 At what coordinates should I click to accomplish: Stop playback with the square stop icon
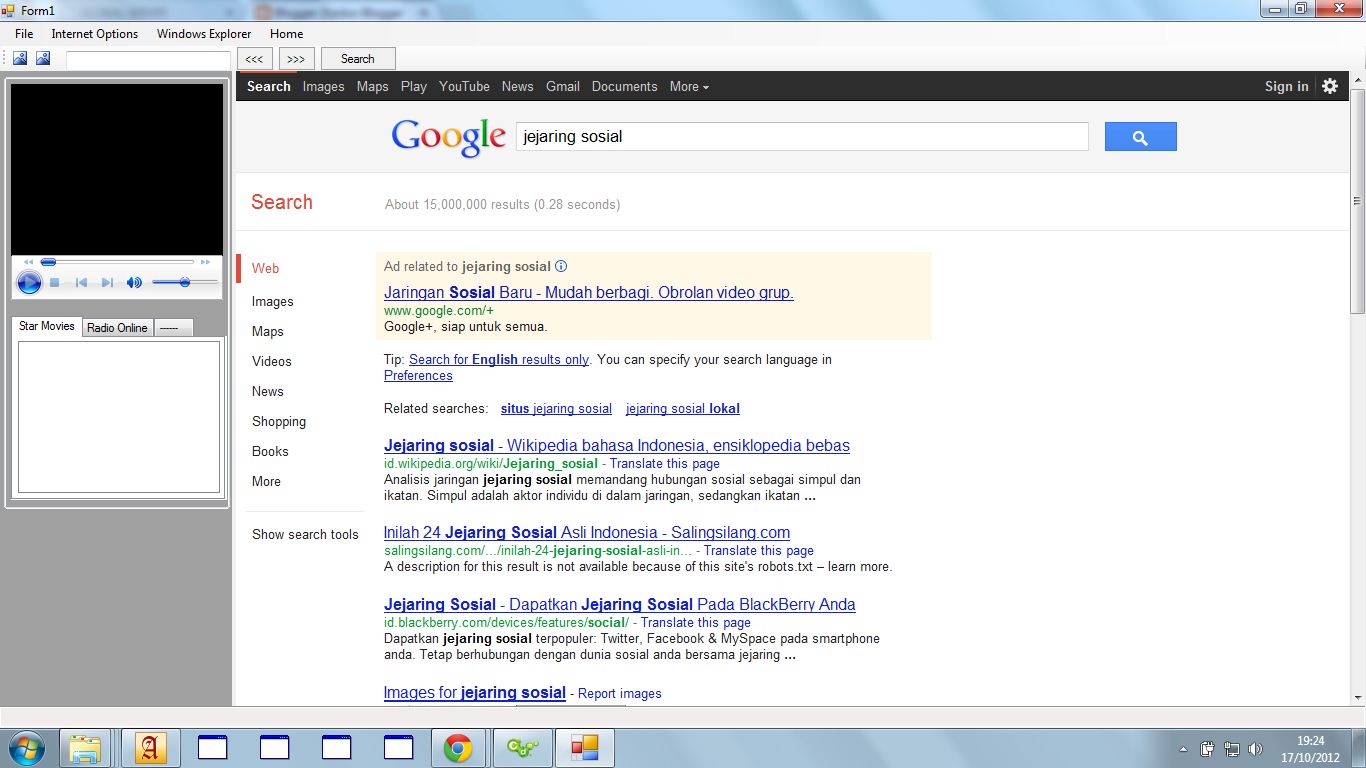[55, 283]
